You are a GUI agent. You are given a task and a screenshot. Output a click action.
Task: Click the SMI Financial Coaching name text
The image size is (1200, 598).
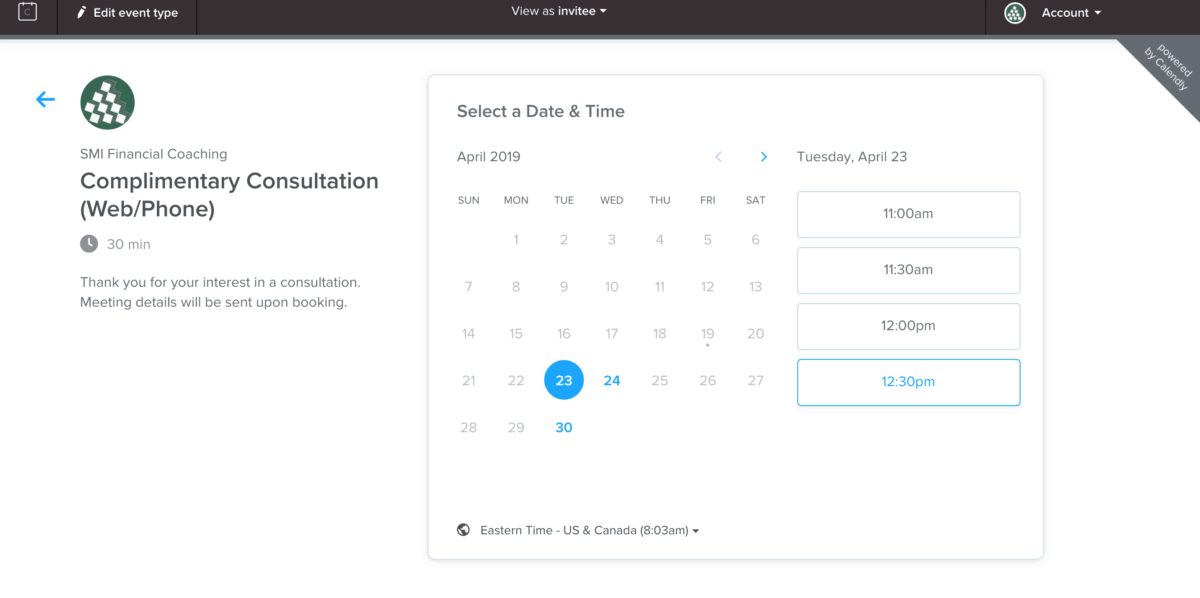point(154,154)
